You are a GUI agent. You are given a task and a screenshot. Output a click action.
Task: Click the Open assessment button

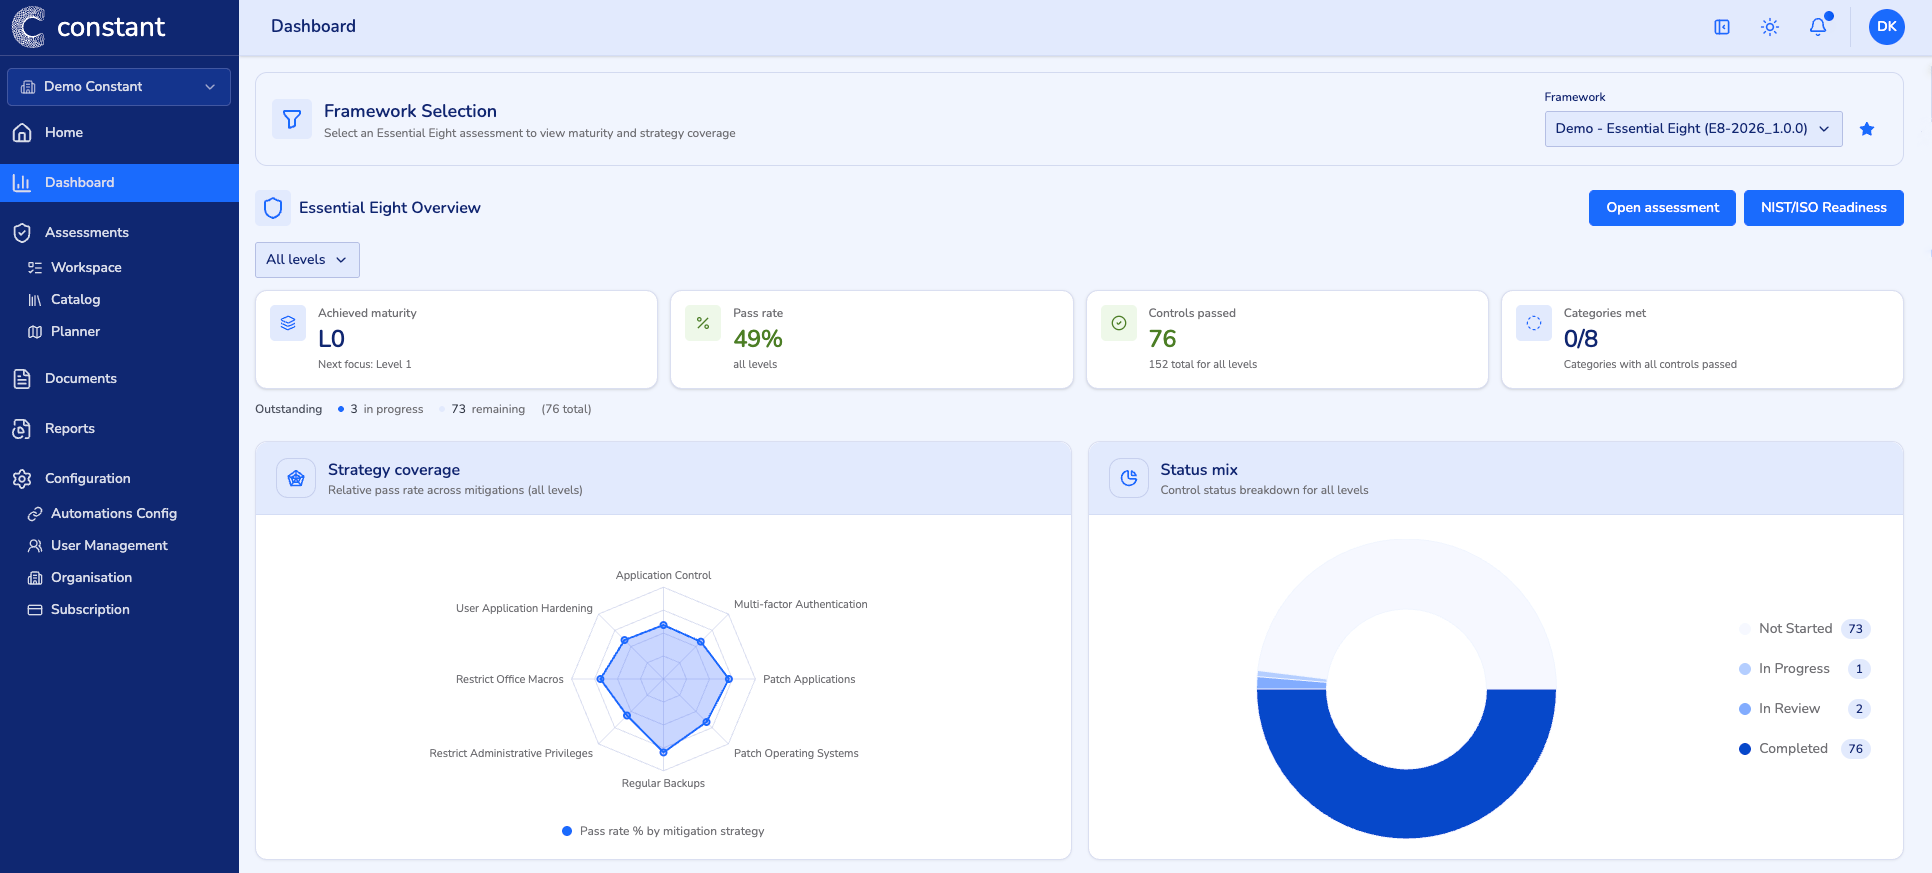(x=1662, y=208)
